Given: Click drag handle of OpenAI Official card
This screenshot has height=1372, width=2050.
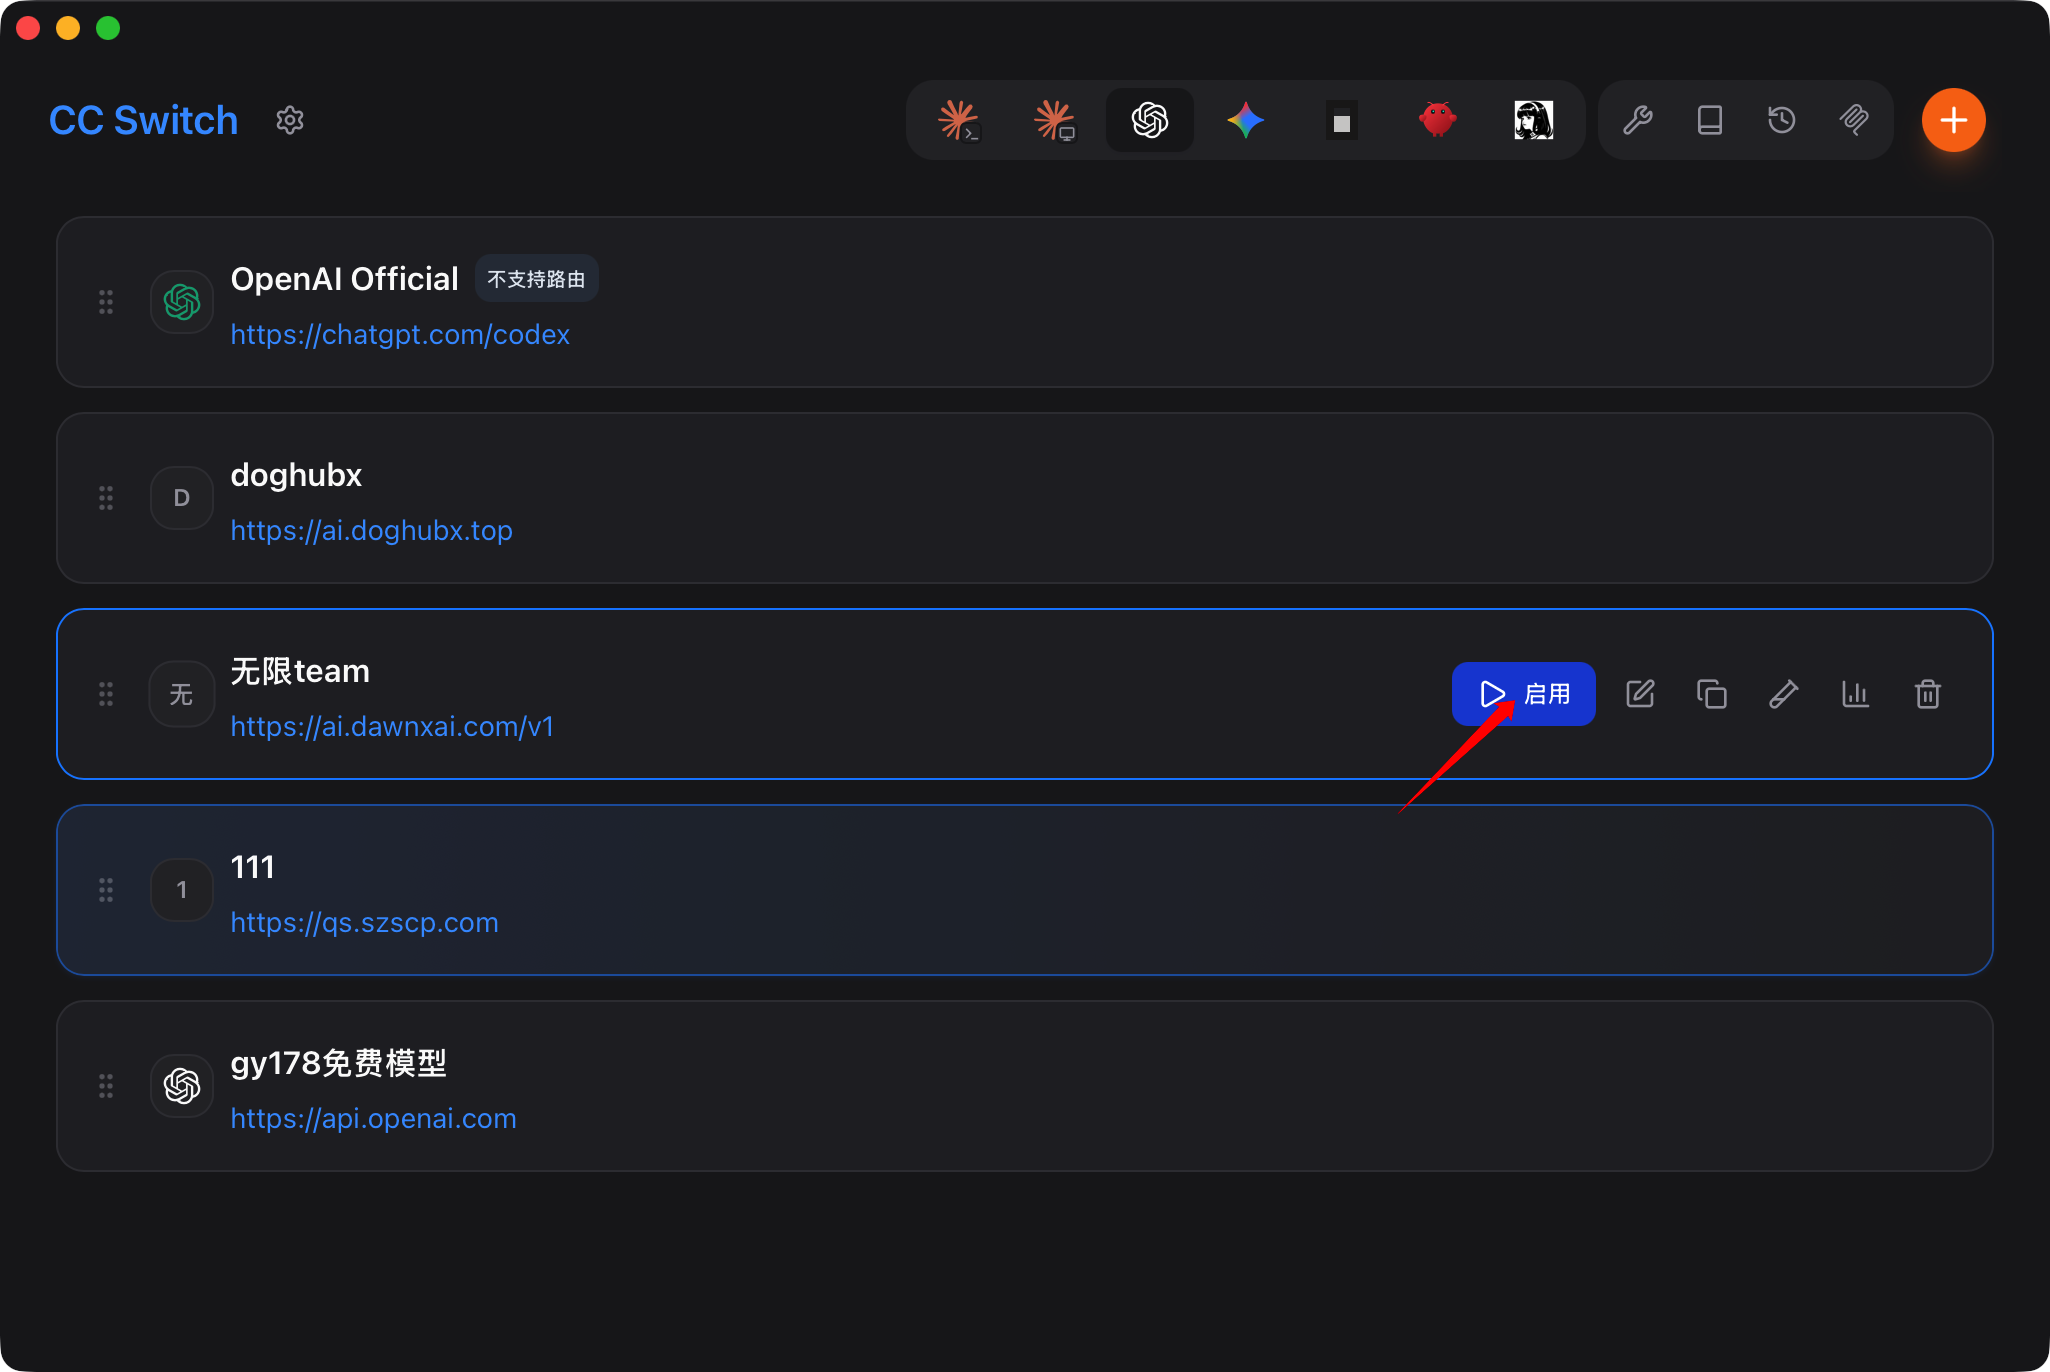Looking at the screenshot, I should coord(106,302).
